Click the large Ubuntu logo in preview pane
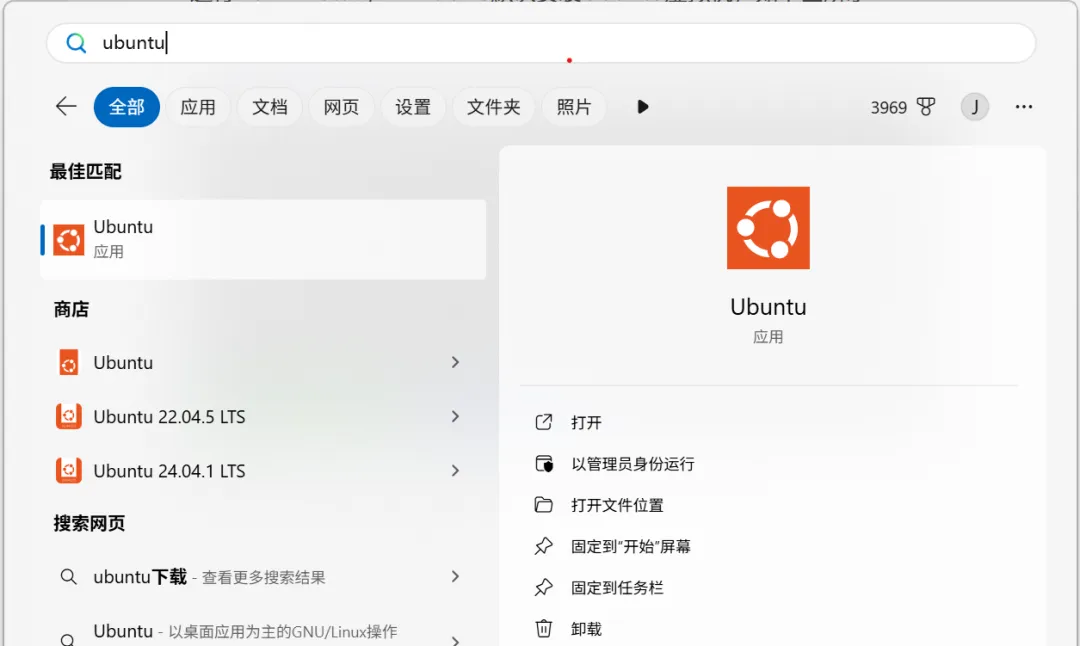The height and width of the screenshot is (646, 1080). point(768,228)
